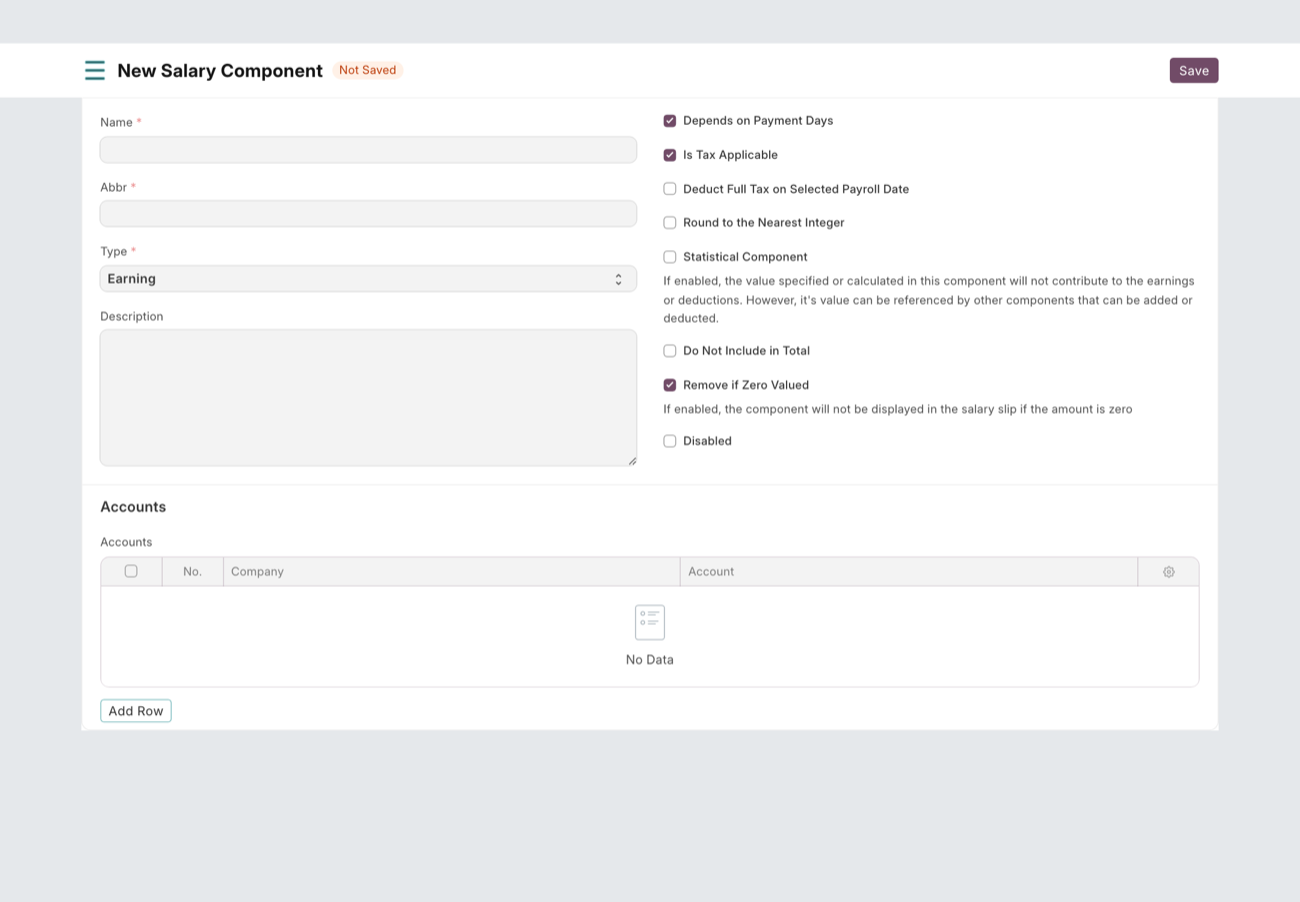Click the Company column header
The width and height of the screenshot is (1300, 902).
(452, 572)
